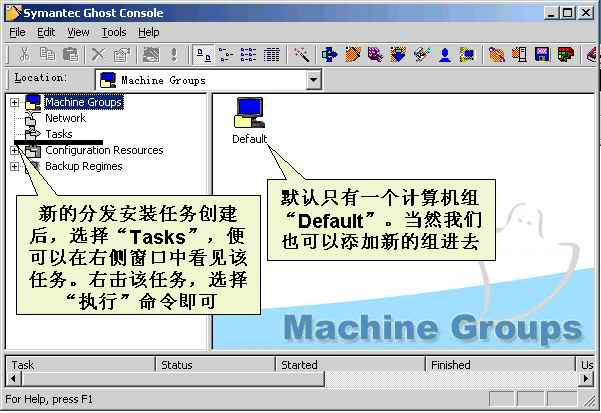
Task: Select Tasks in the tree
Action: click(59, 134)
